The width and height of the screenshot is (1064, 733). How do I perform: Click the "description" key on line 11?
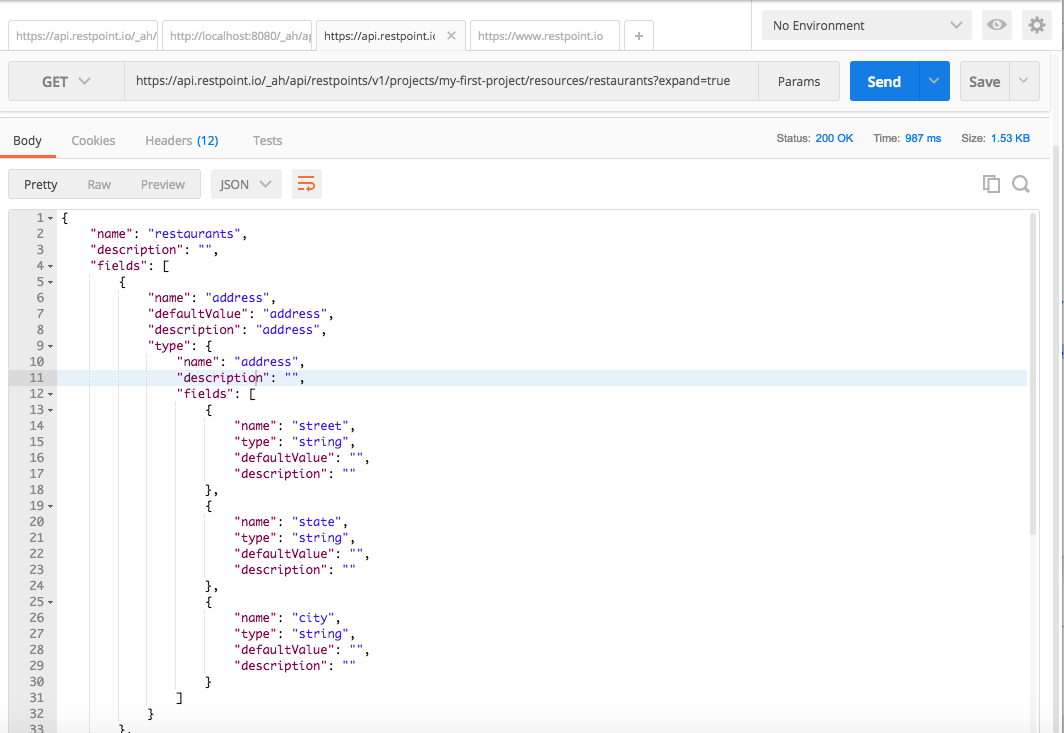[223, 378]
